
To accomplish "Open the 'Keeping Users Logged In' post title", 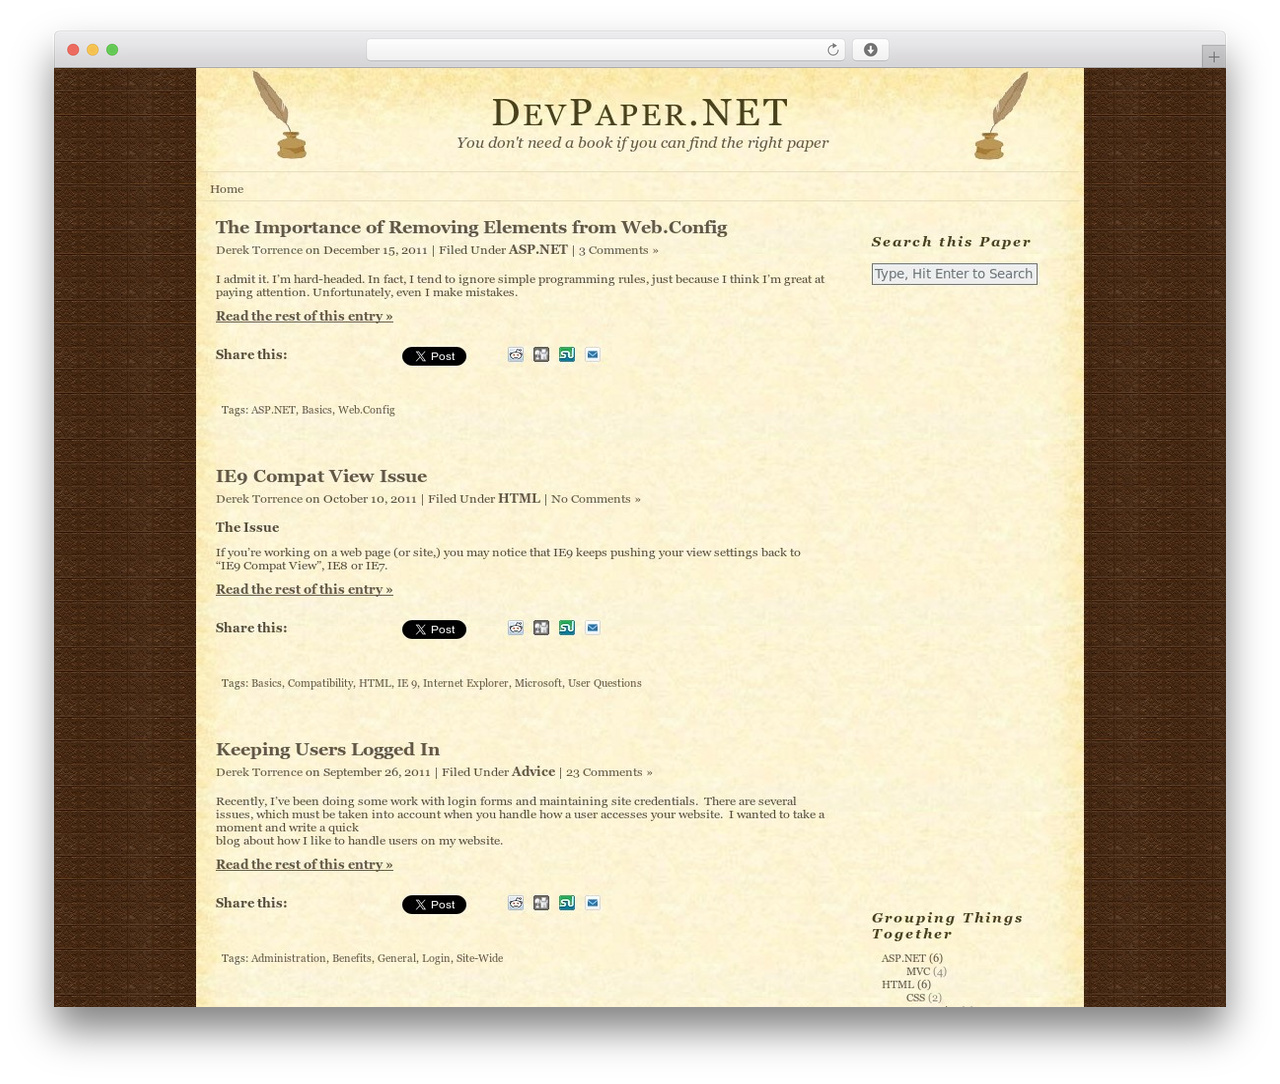I will pos(328,749).
